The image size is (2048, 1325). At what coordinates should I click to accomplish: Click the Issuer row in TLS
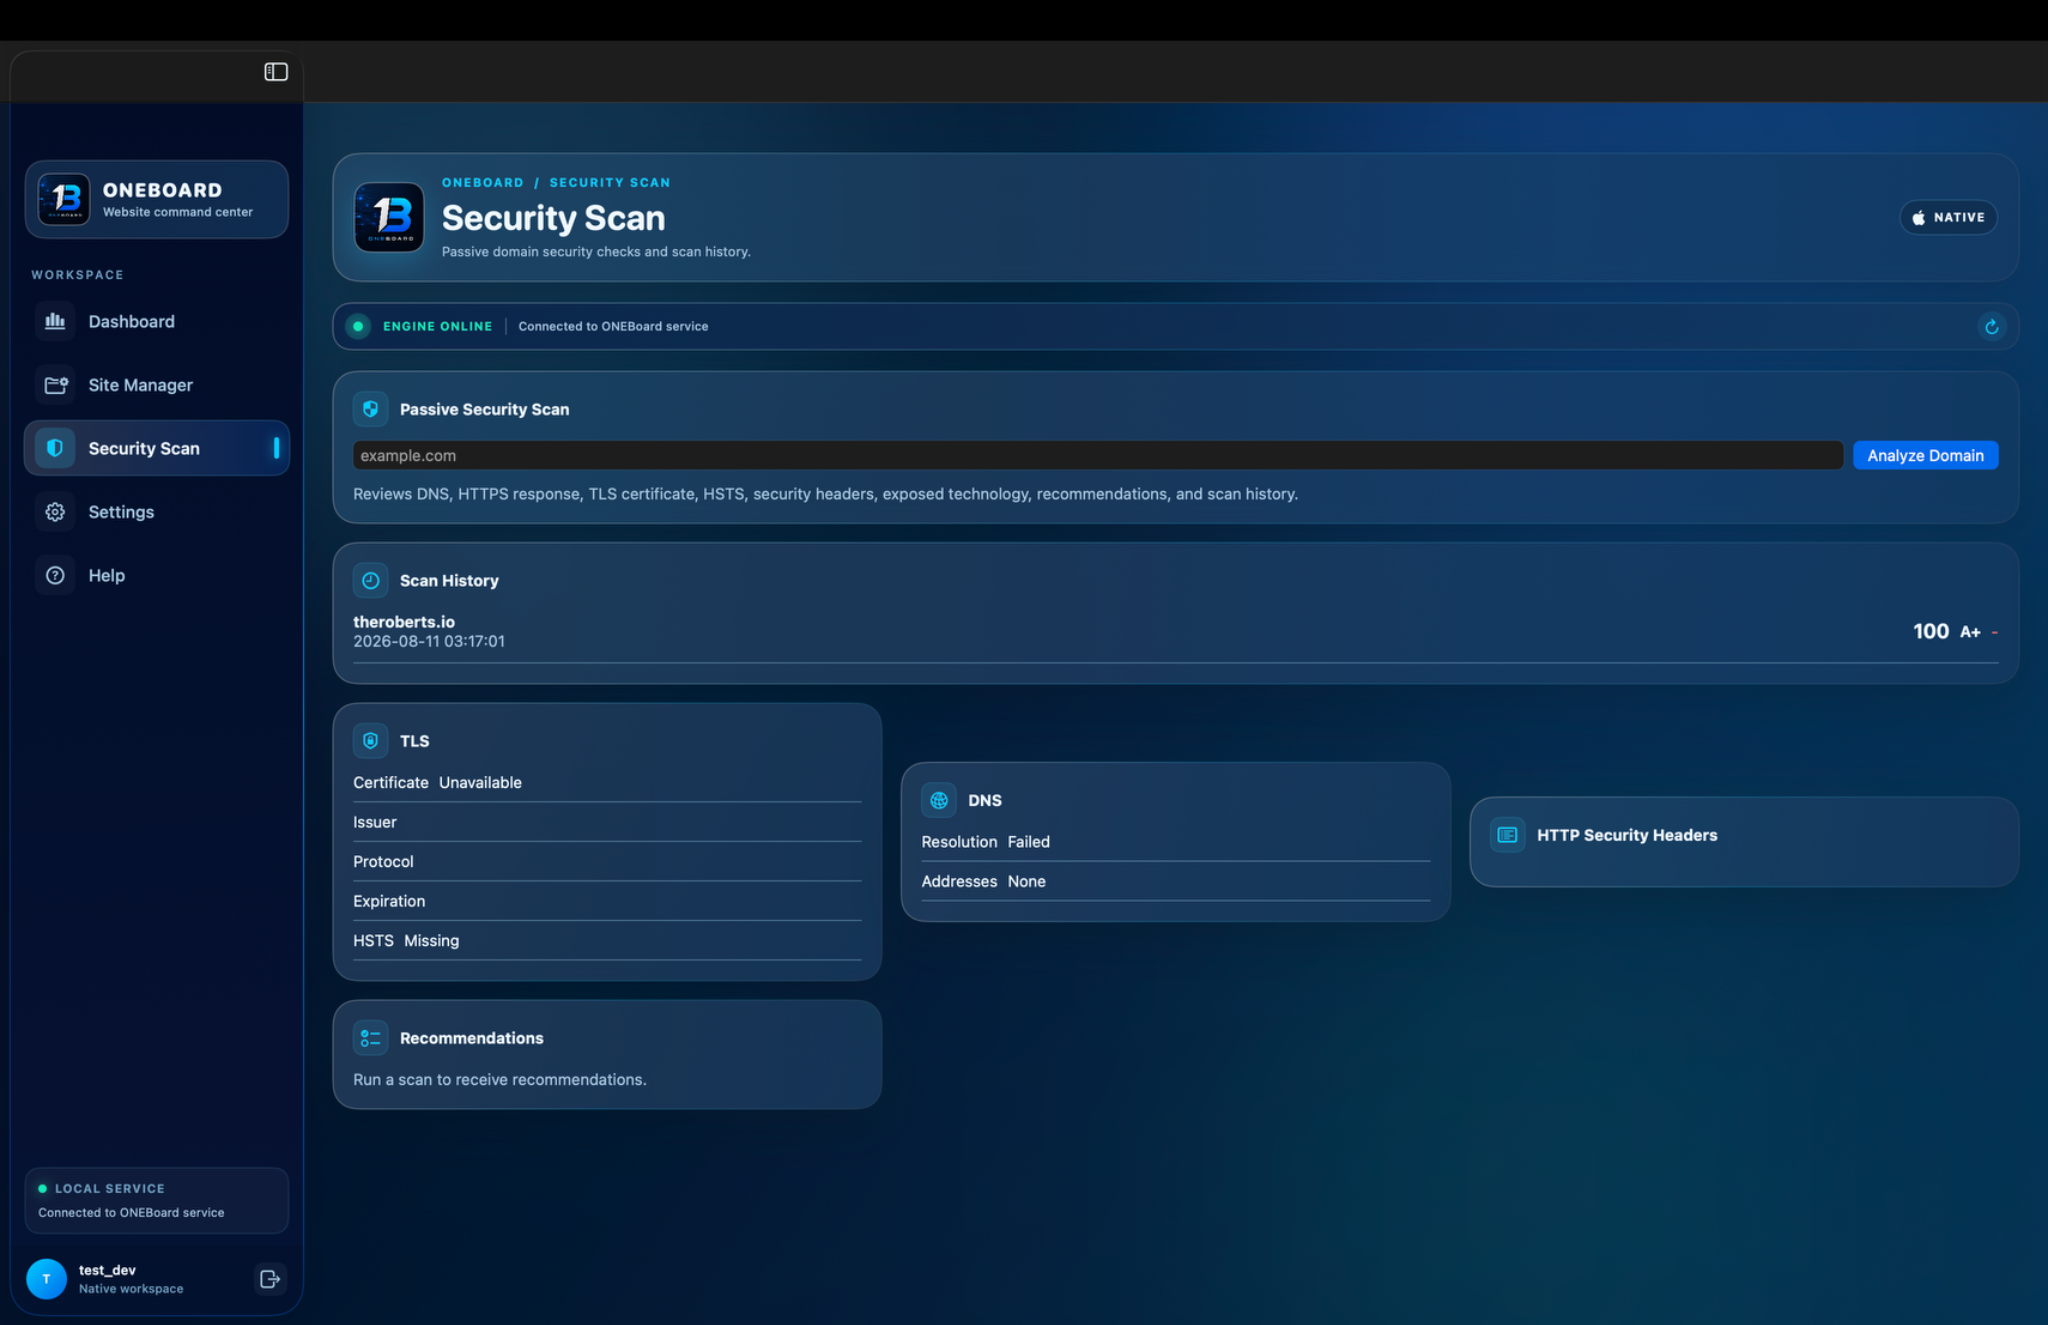pos(607,822)
